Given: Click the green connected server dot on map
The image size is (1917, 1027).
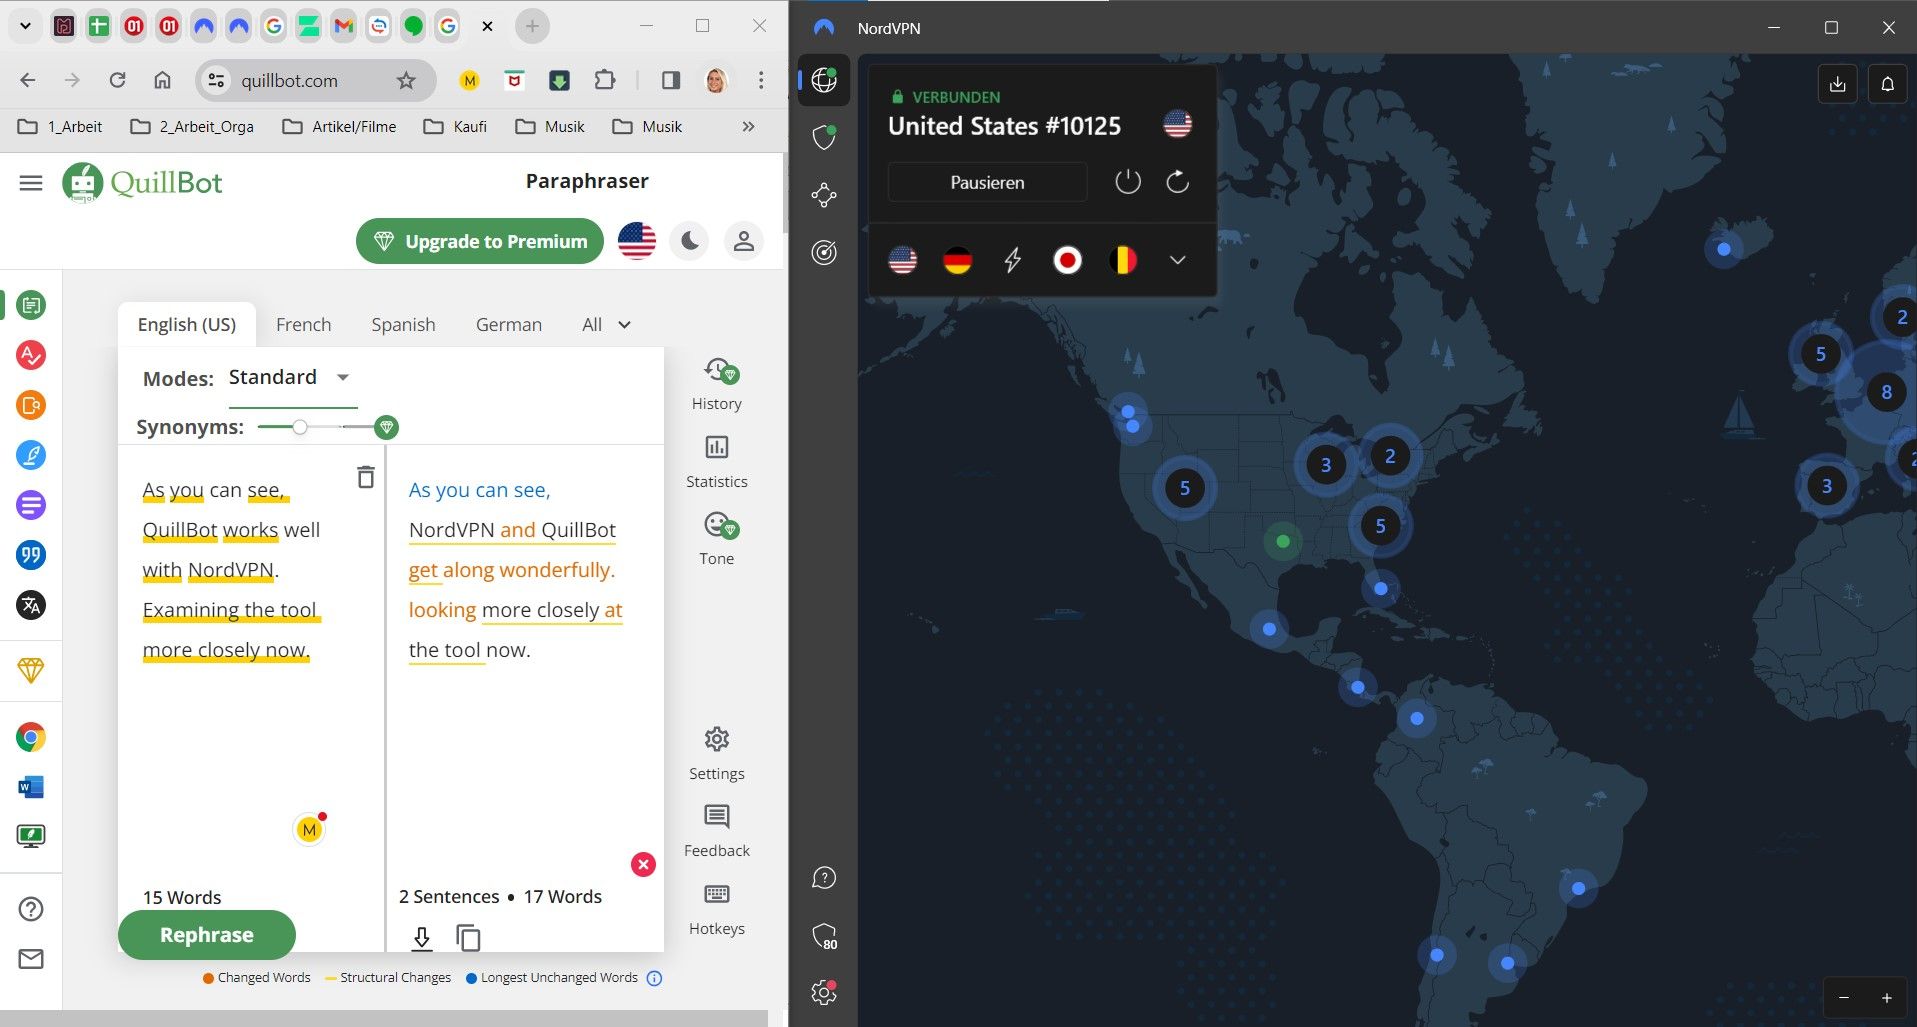Looking at the screenshot, I should 1283,541.
